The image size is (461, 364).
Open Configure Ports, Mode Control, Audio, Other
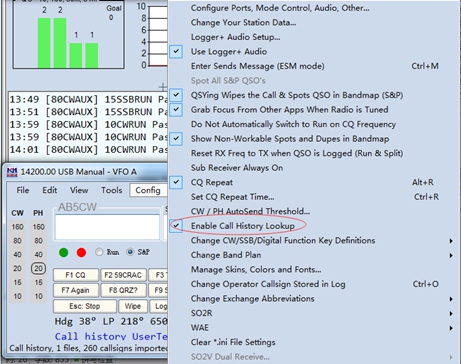[280, 8]
